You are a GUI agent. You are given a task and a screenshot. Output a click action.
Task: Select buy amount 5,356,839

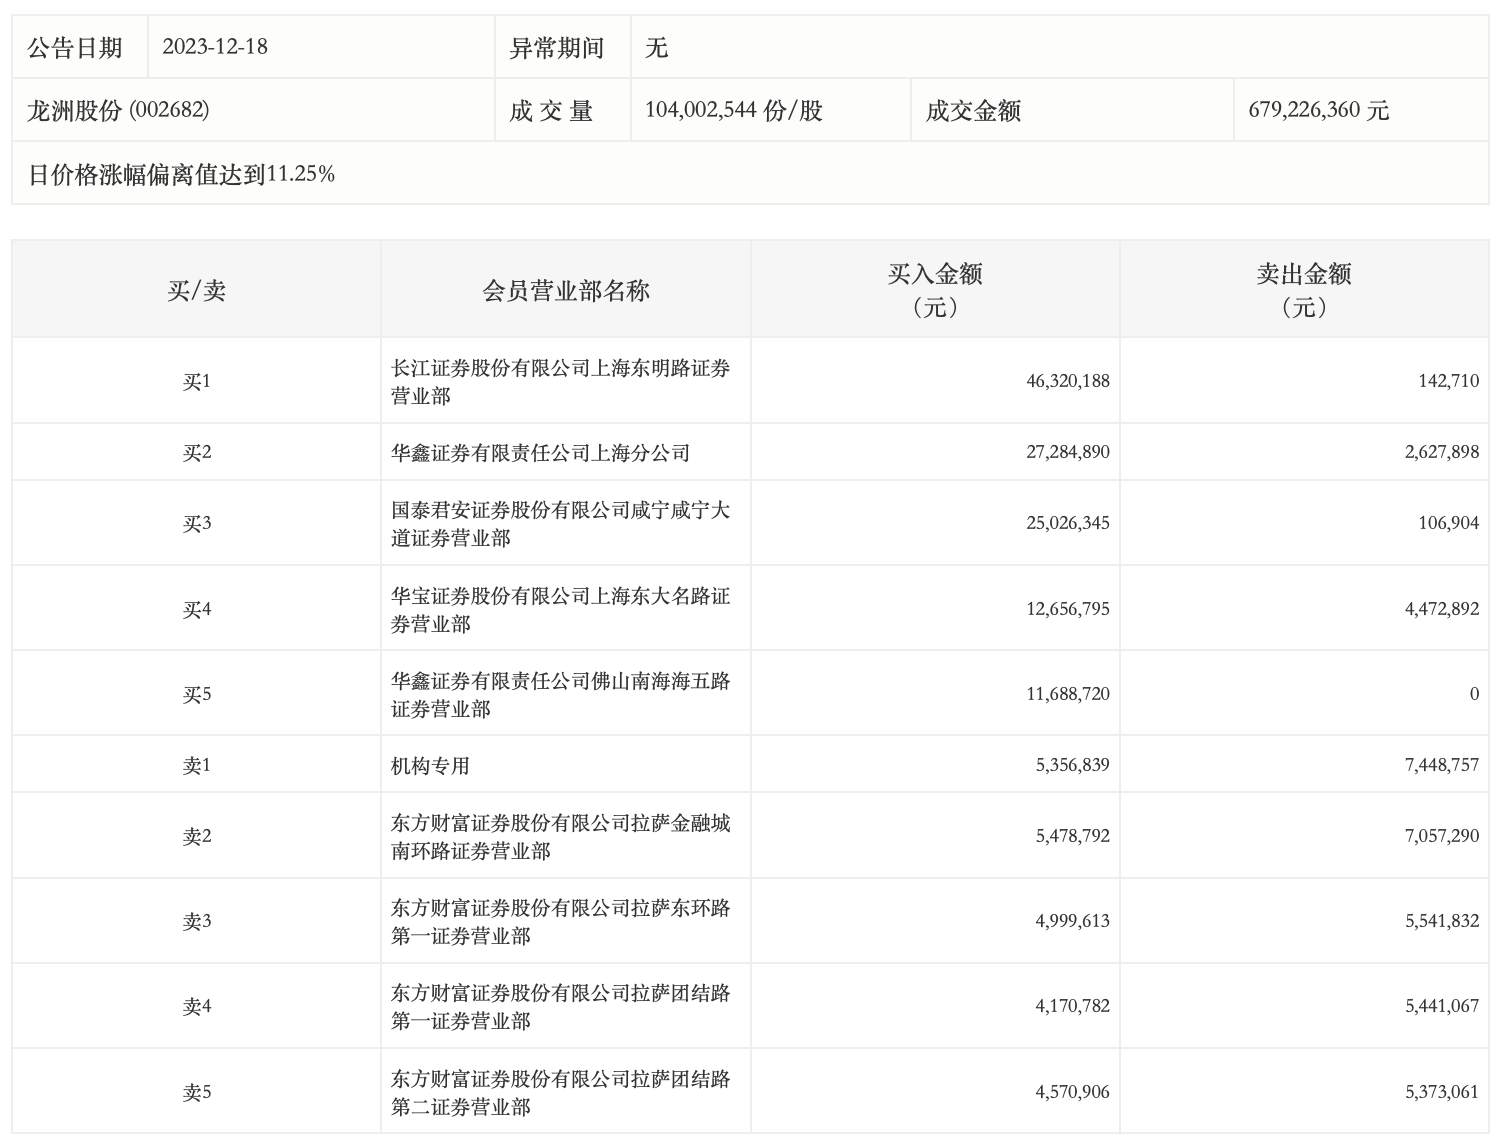1072,765
